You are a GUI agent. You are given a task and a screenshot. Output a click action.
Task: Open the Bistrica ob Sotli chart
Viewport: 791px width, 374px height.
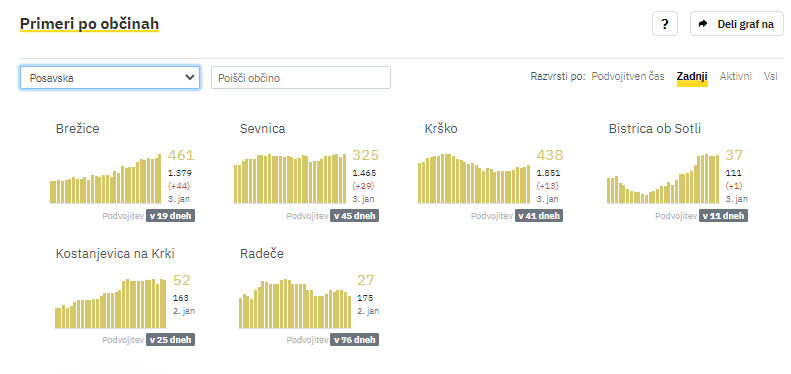(x=663, y=179)
